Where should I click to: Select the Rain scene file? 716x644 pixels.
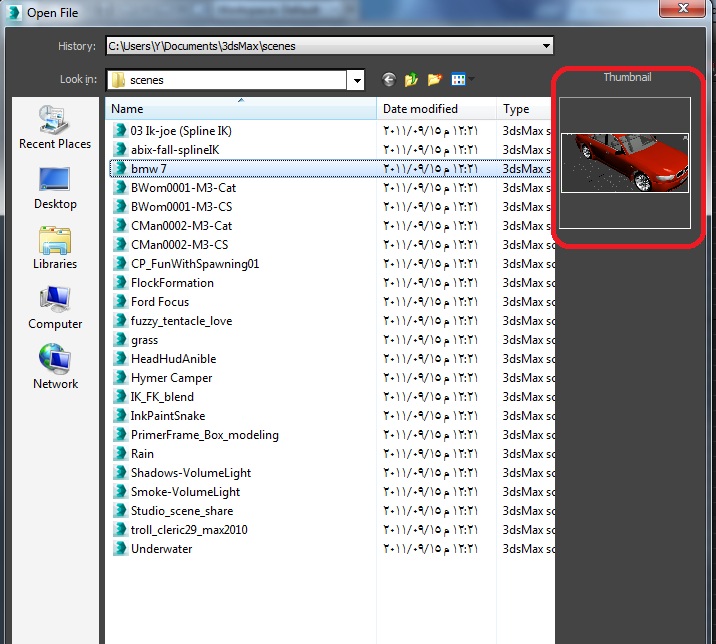[142, 454]
